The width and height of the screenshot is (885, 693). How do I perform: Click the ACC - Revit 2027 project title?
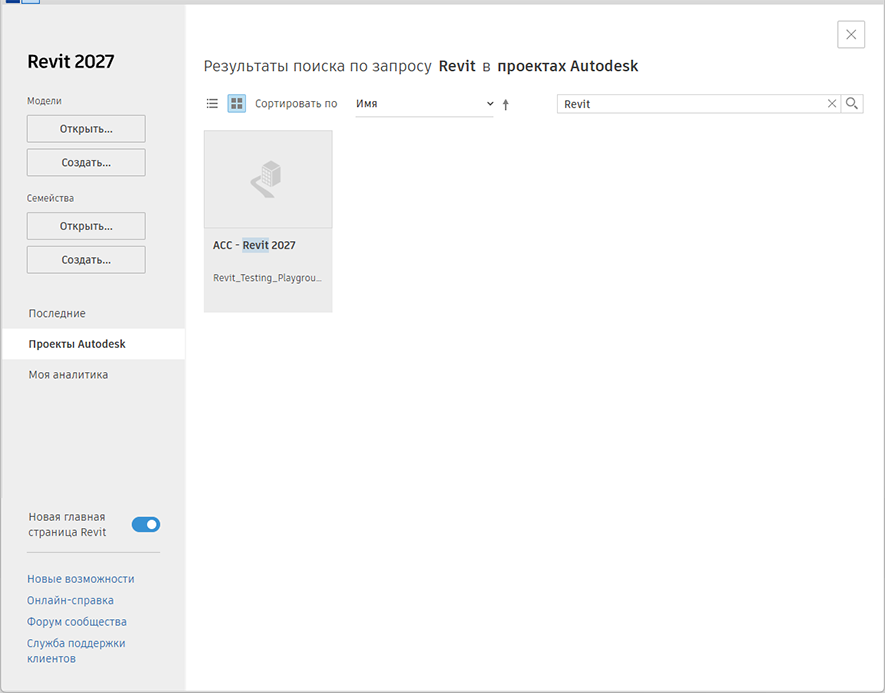coord(254,245)
